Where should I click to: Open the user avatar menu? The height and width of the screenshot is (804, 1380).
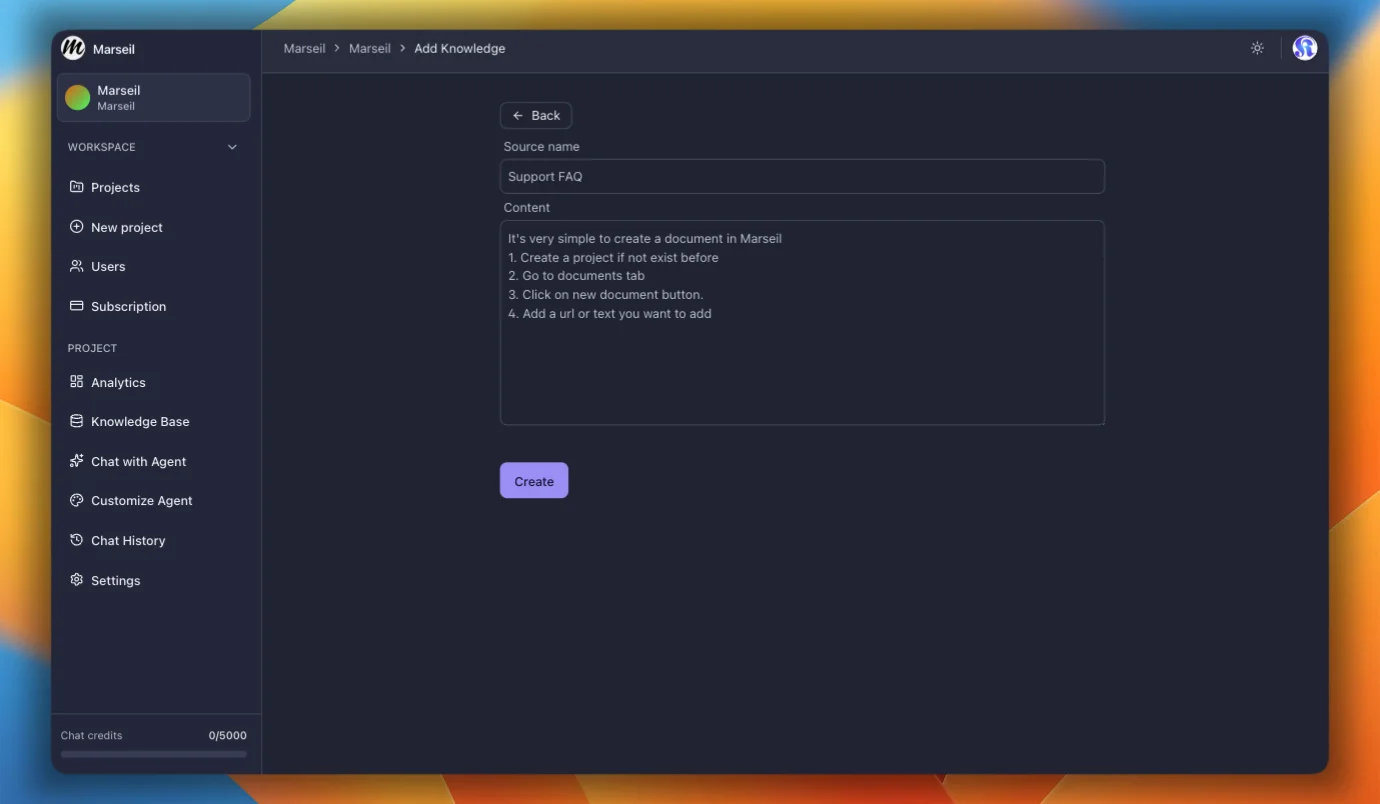(1305, 48)
